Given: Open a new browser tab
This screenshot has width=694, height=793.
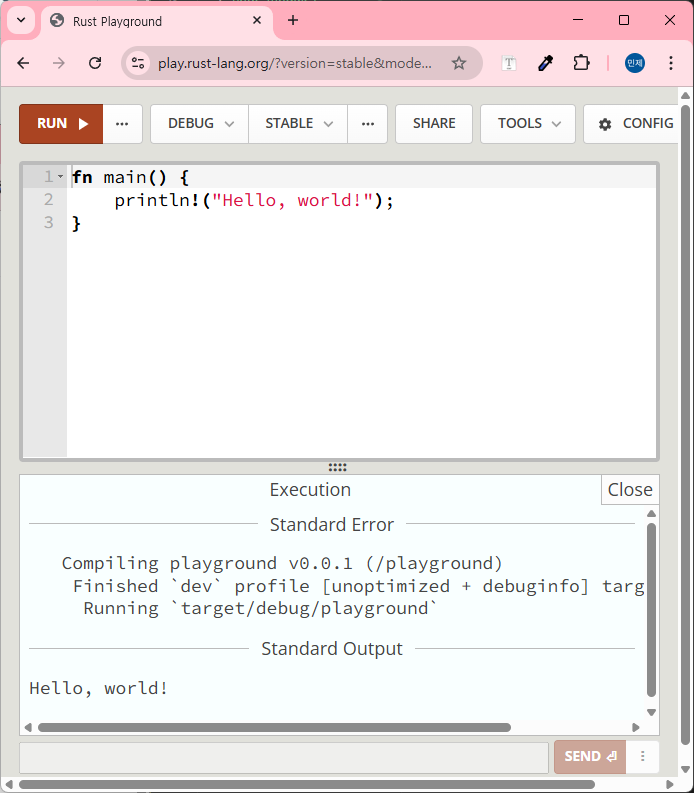Looking at the screenshot, I should (292, 20).
